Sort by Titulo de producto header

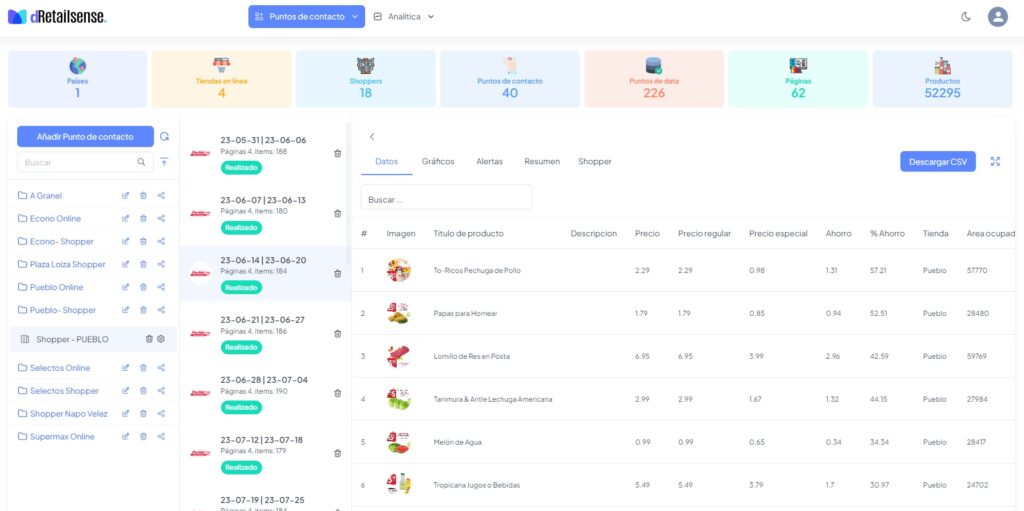(x=468, y=233)
